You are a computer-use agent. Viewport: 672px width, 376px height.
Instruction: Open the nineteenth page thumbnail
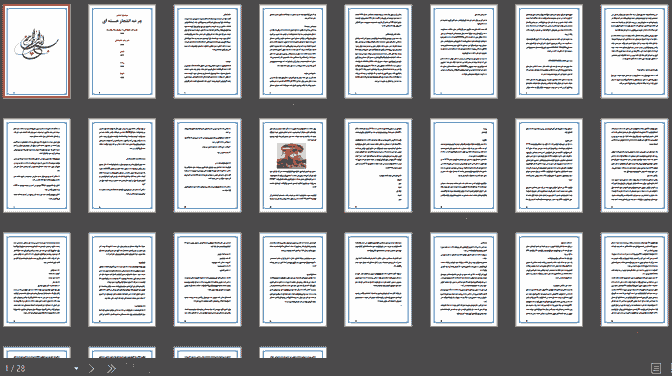click(x=207, y=280)
